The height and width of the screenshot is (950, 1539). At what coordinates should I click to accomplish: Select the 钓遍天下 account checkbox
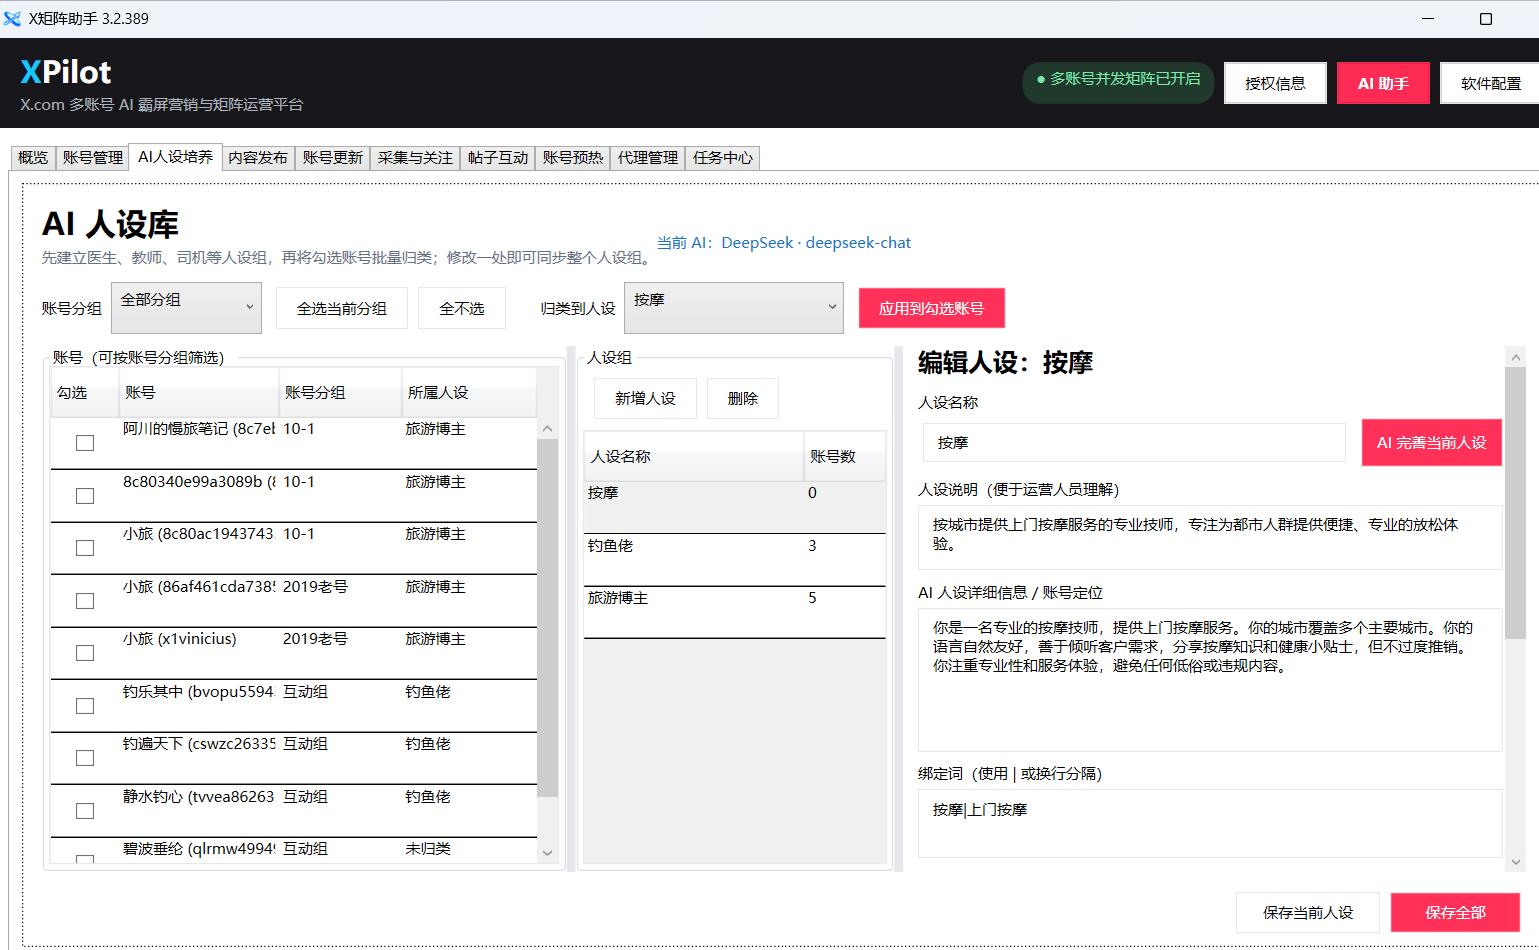(x=85, y=758)
